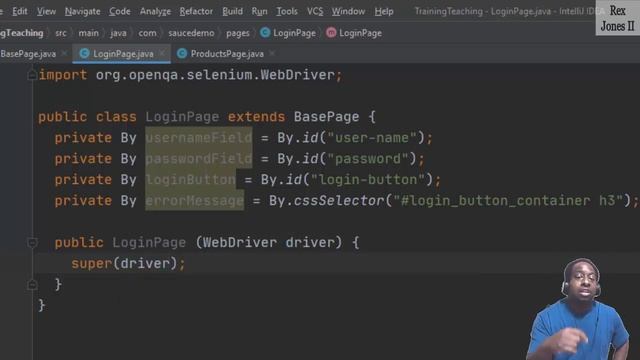Open the Run menu
Viewport: 640px width, 360px height.
259,11
